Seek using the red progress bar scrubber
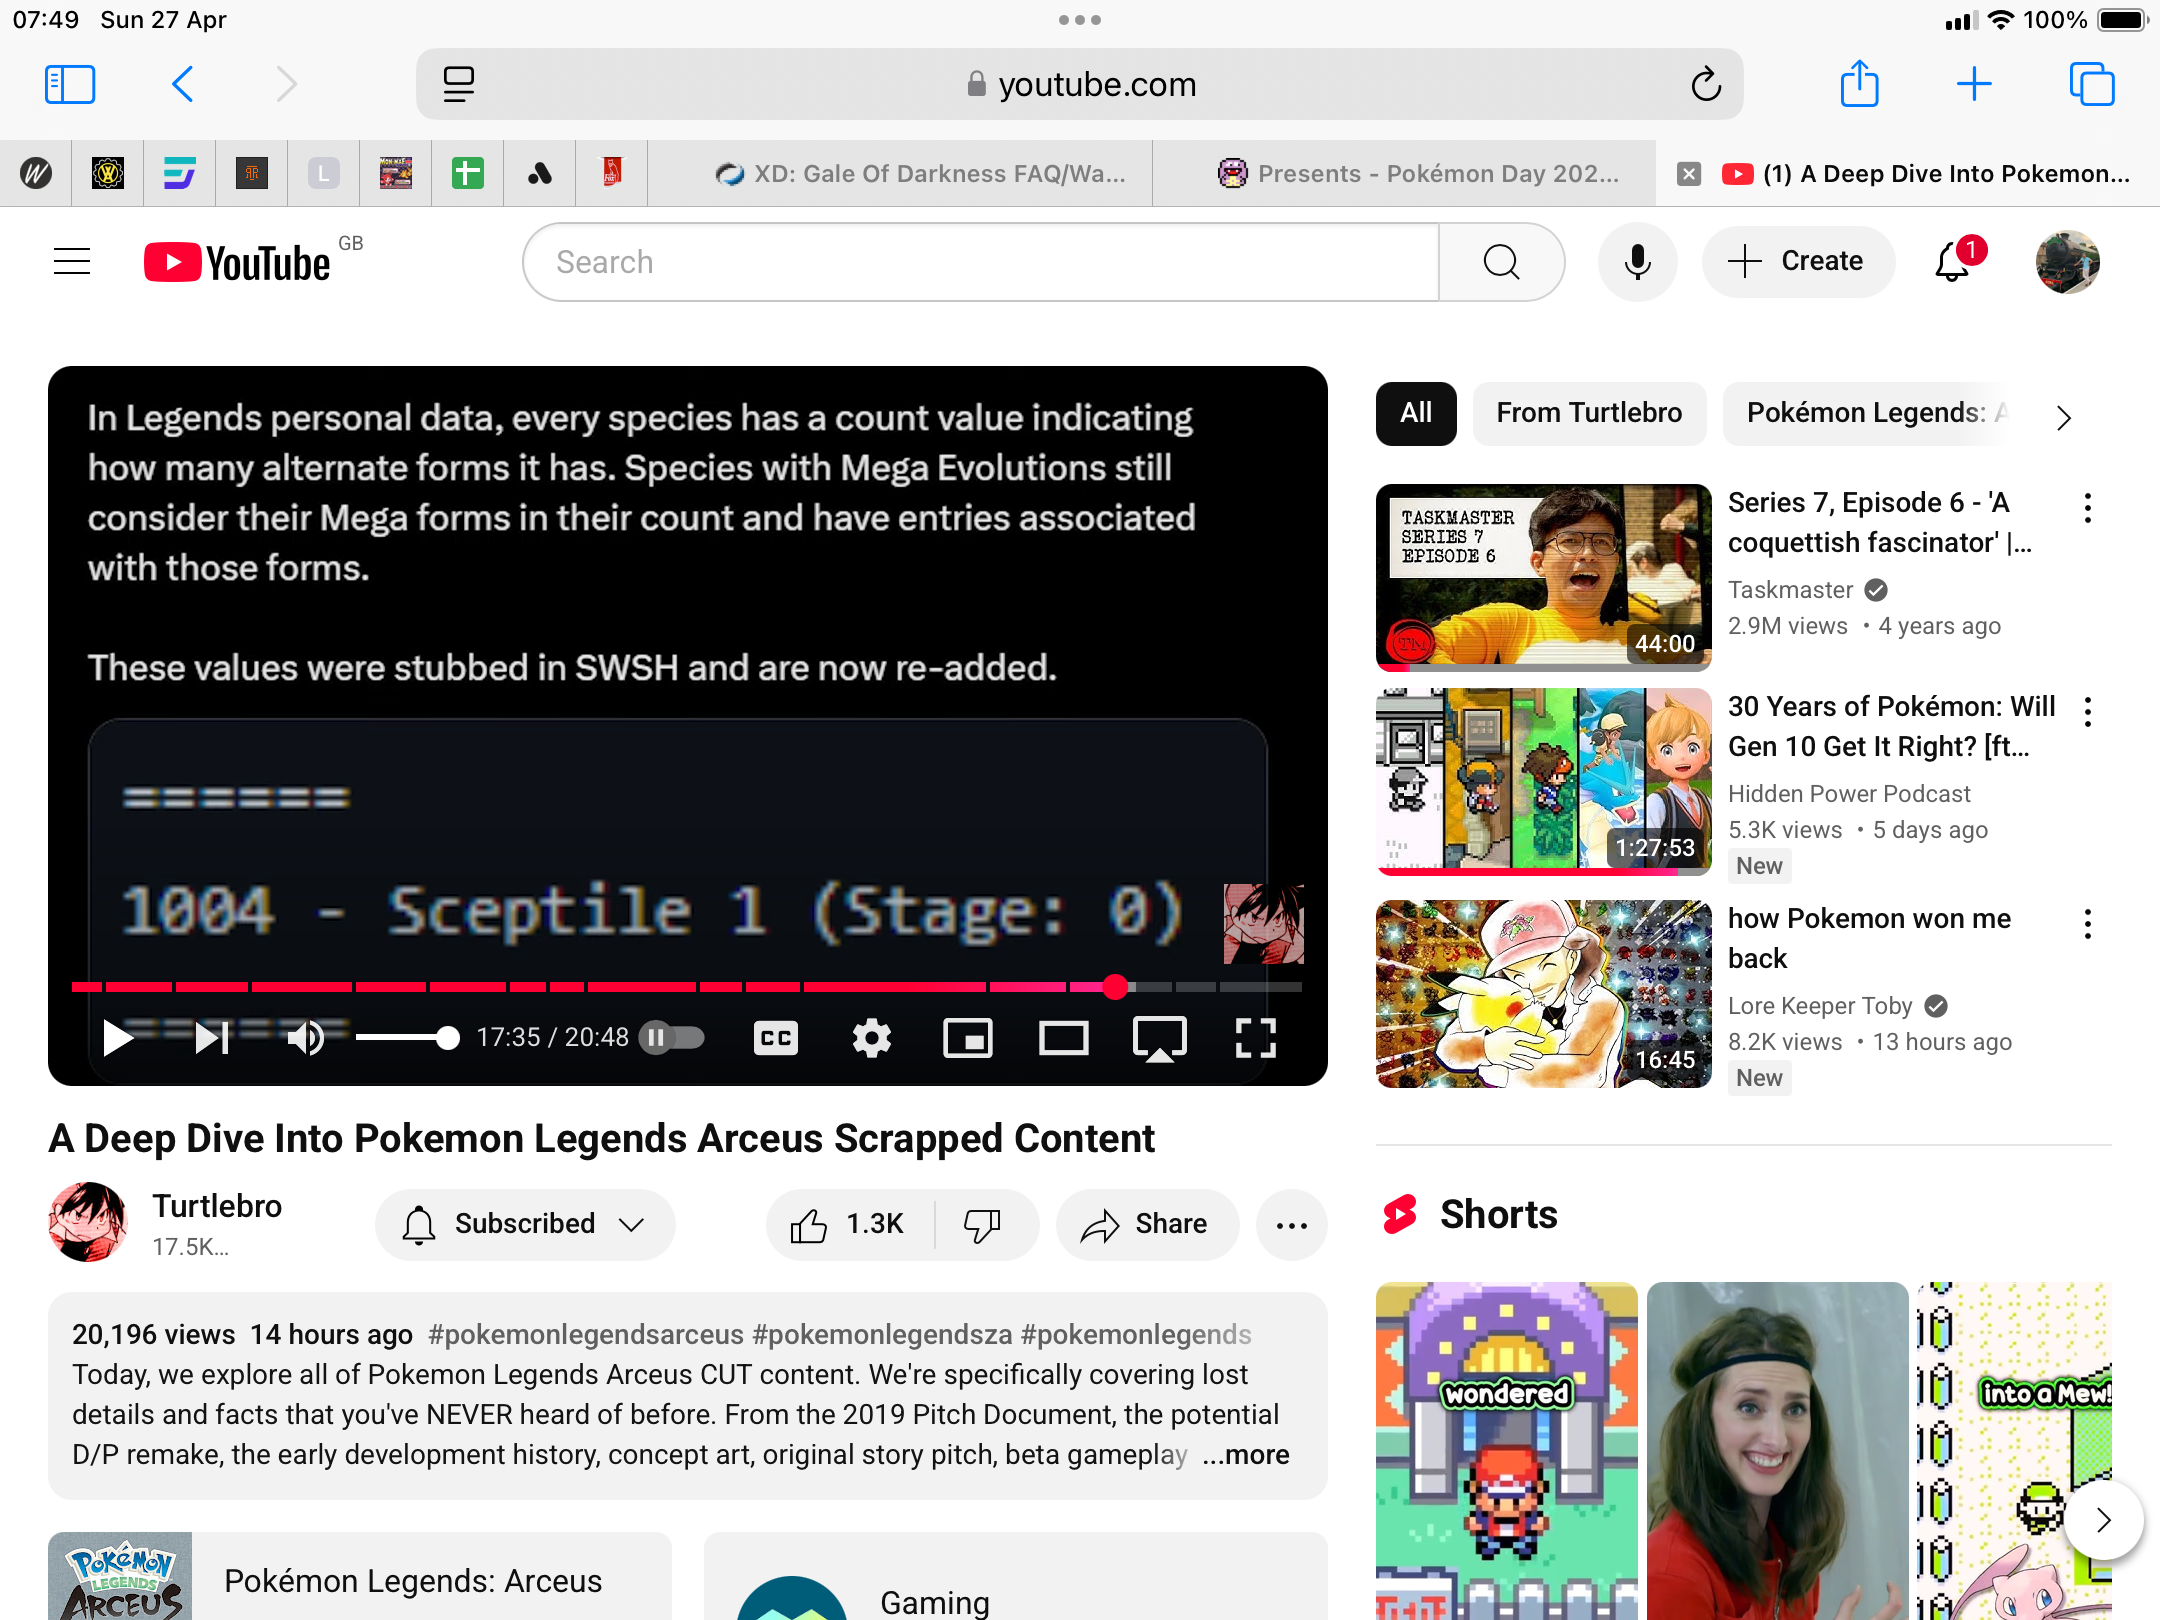 (x=1116, y=987)
